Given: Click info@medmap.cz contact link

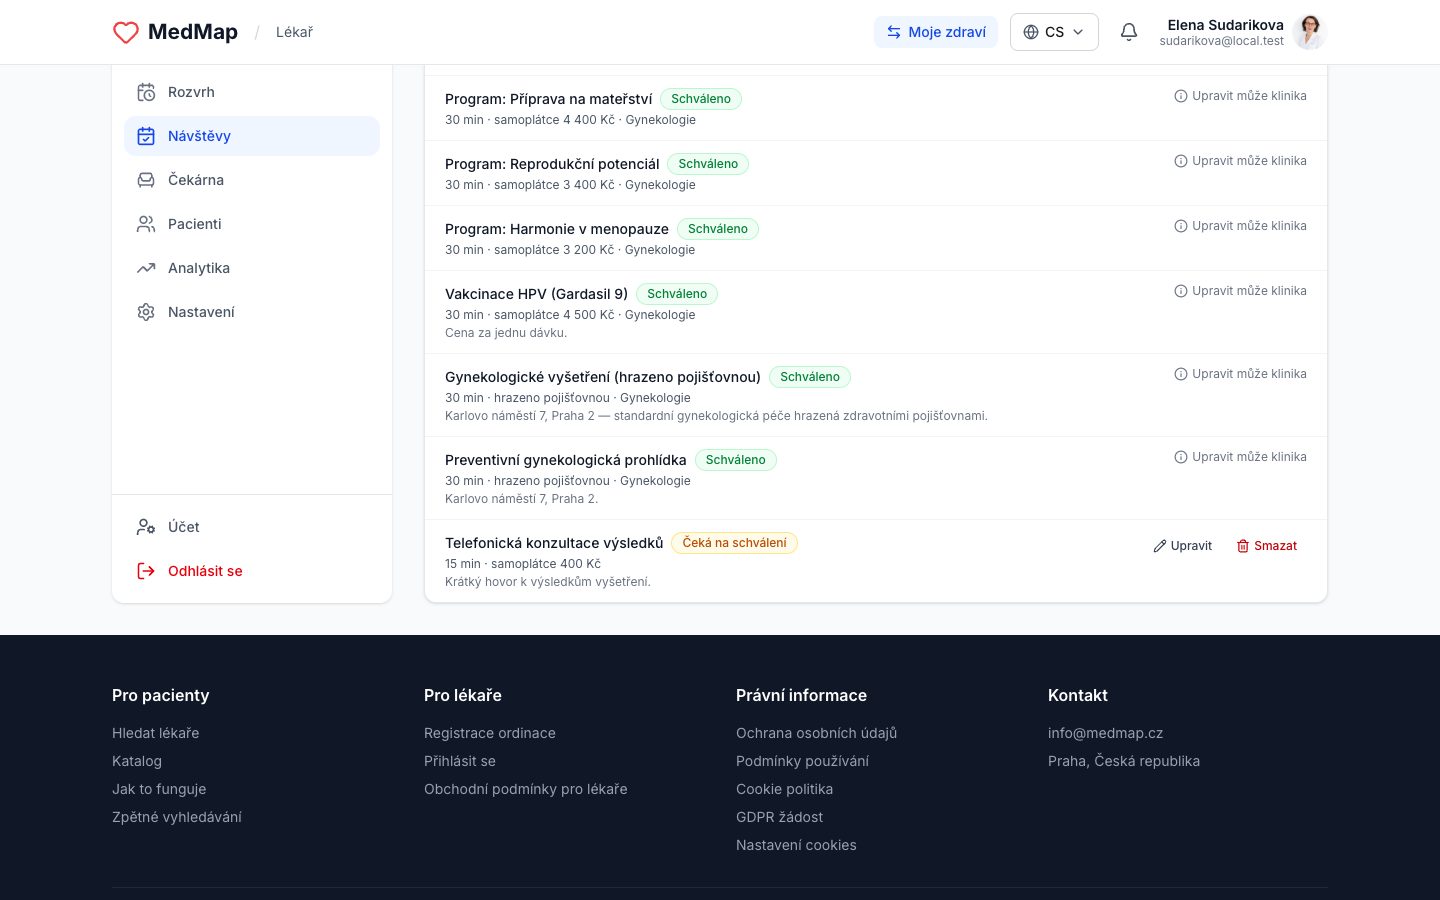Looking at the screenshot, I should click(1105, 733).
